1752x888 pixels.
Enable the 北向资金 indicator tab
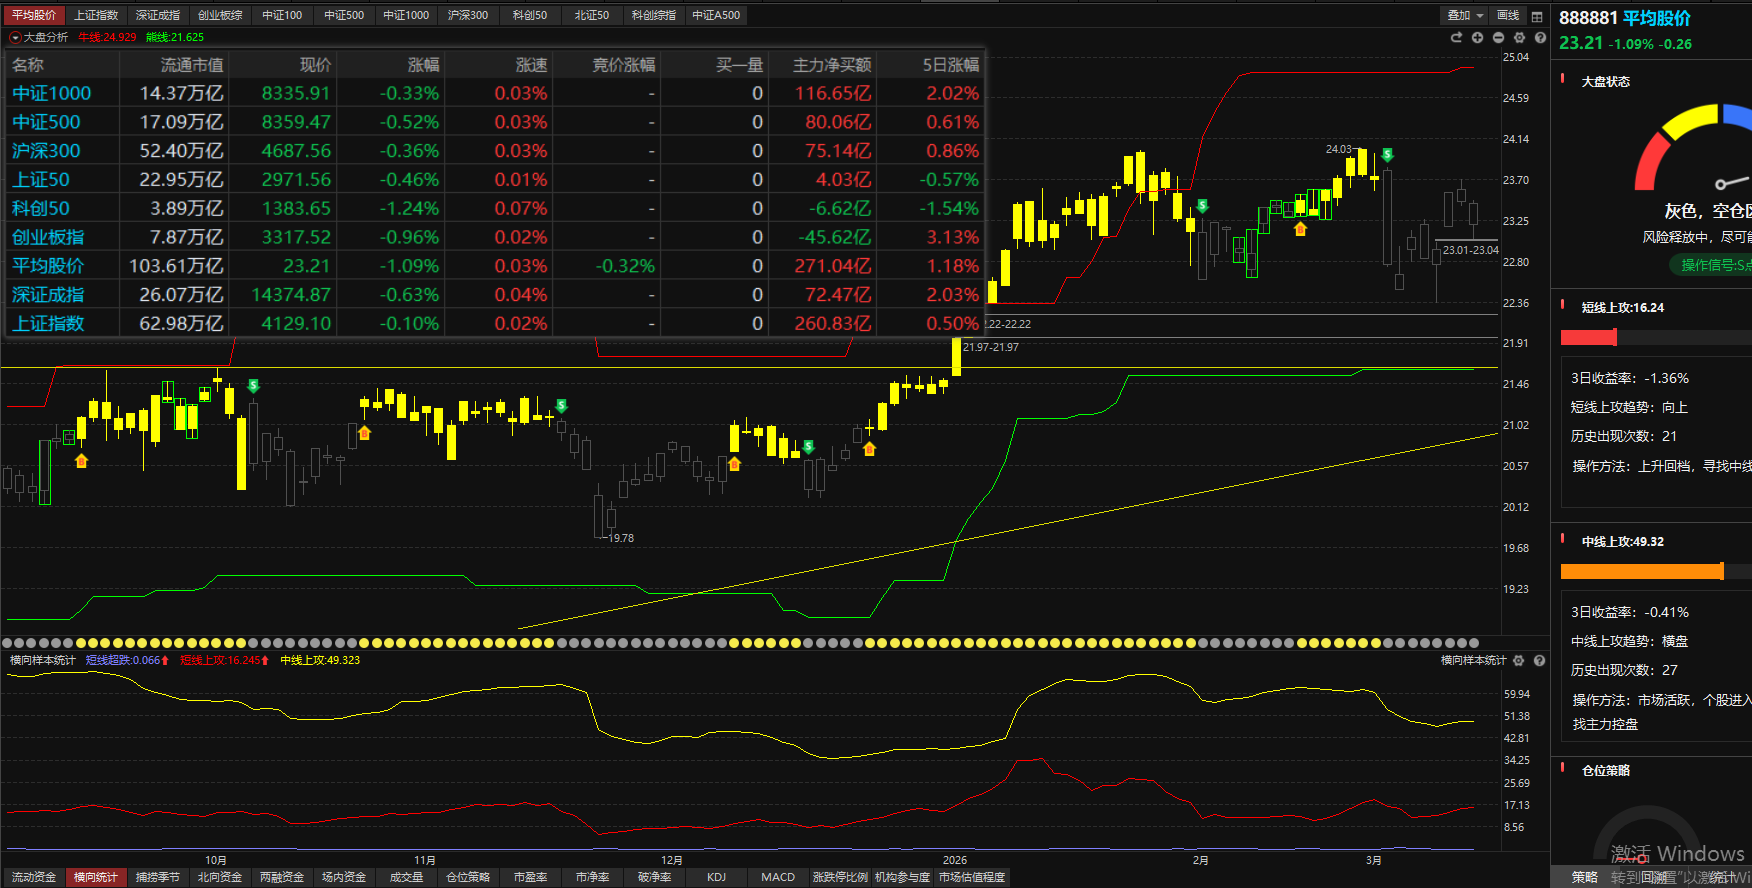[x=220, y=877]
